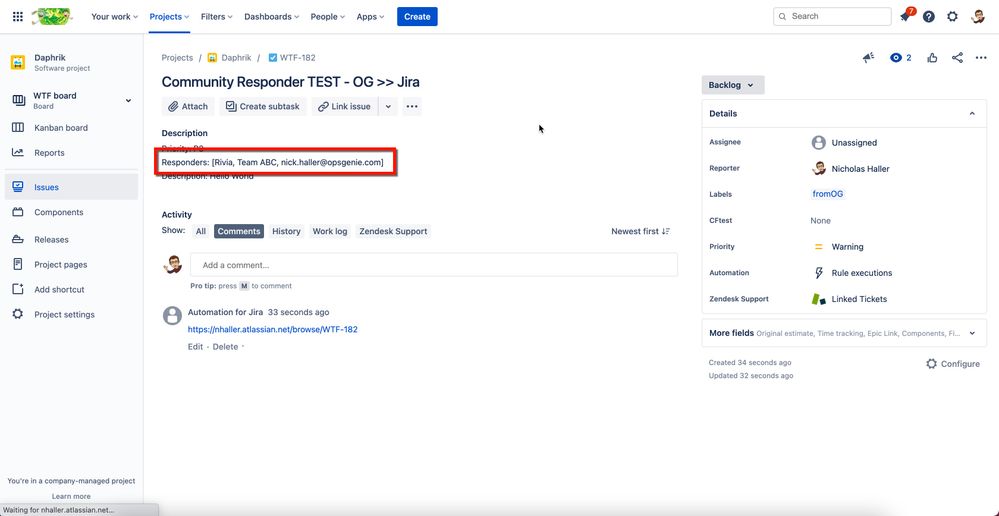Vote with the thumbs up icon
Screen dimensions: 999x516
tap(933, 58)
